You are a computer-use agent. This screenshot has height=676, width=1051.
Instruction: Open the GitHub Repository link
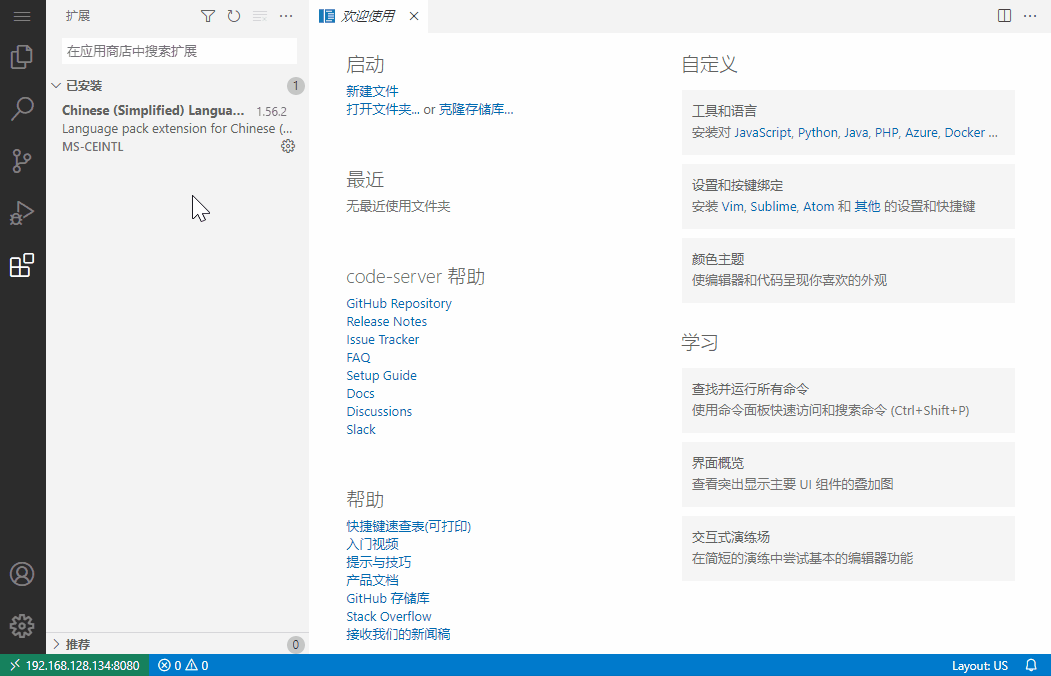(x=398, y=303)
